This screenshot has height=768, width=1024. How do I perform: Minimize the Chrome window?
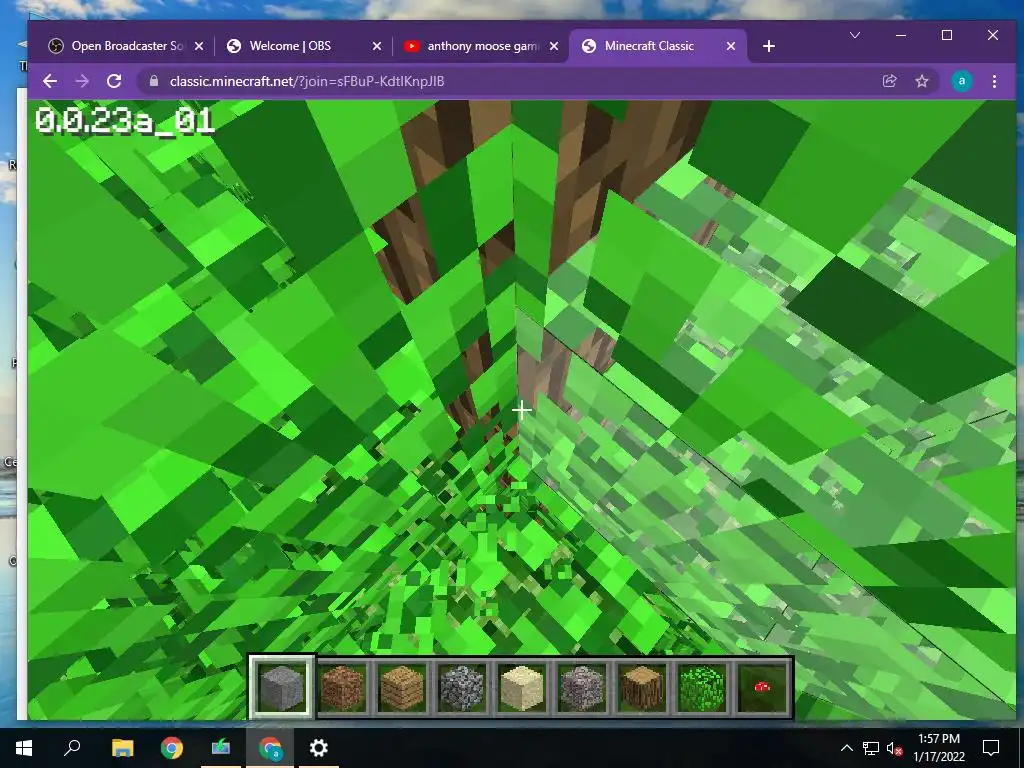point(901,35)
